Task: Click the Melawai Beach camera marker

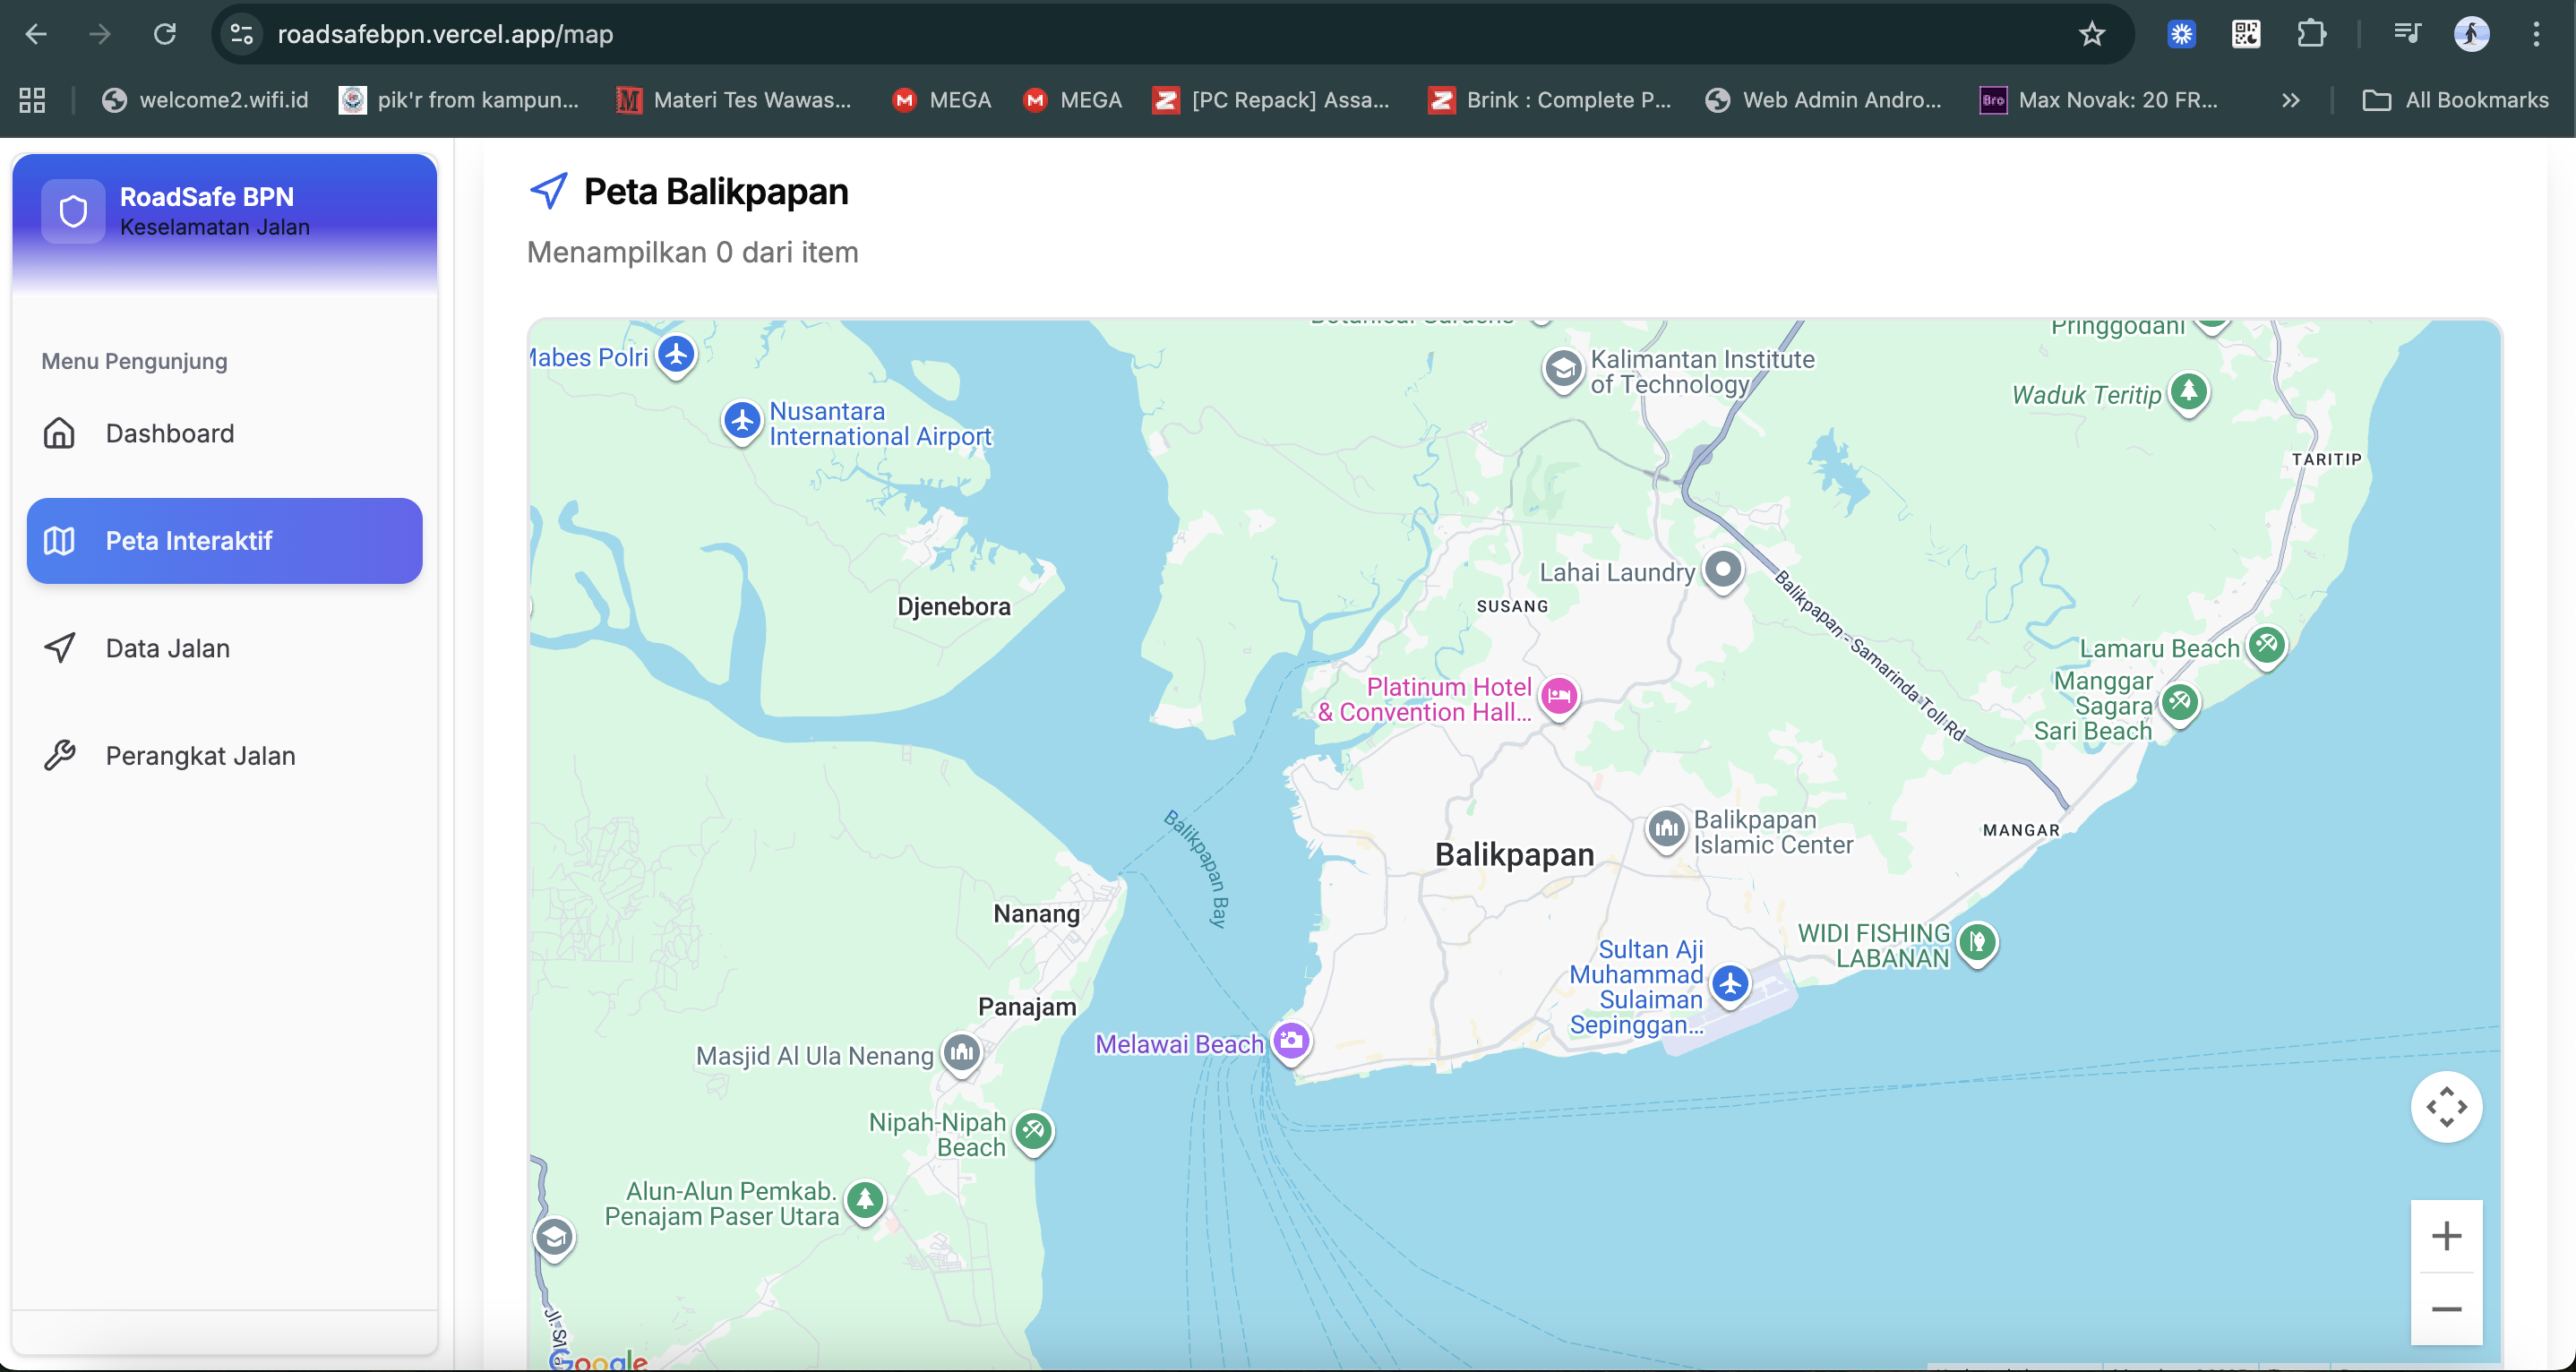Action: pyautogui.click(x=1291, y=1041)
